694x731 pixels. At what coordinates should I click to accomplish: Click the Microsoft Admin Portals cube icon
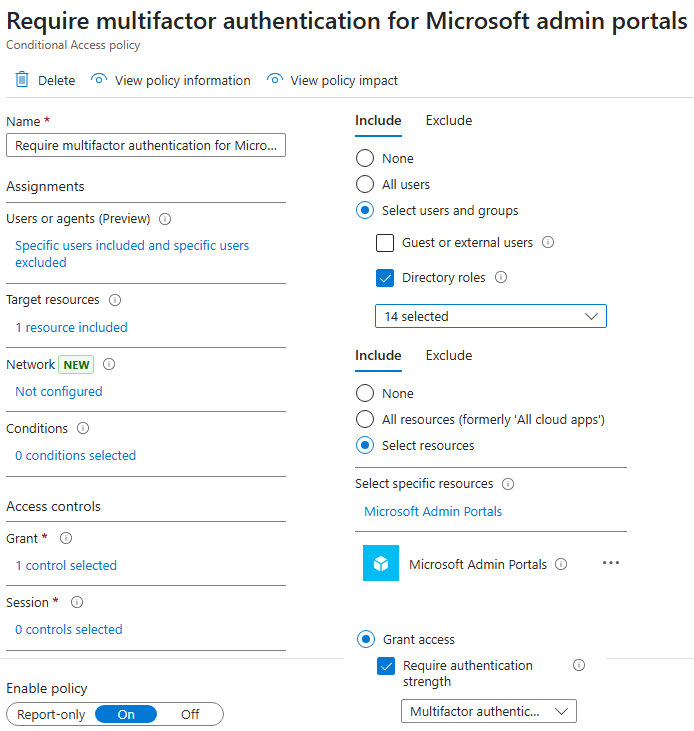click(380, 564)
